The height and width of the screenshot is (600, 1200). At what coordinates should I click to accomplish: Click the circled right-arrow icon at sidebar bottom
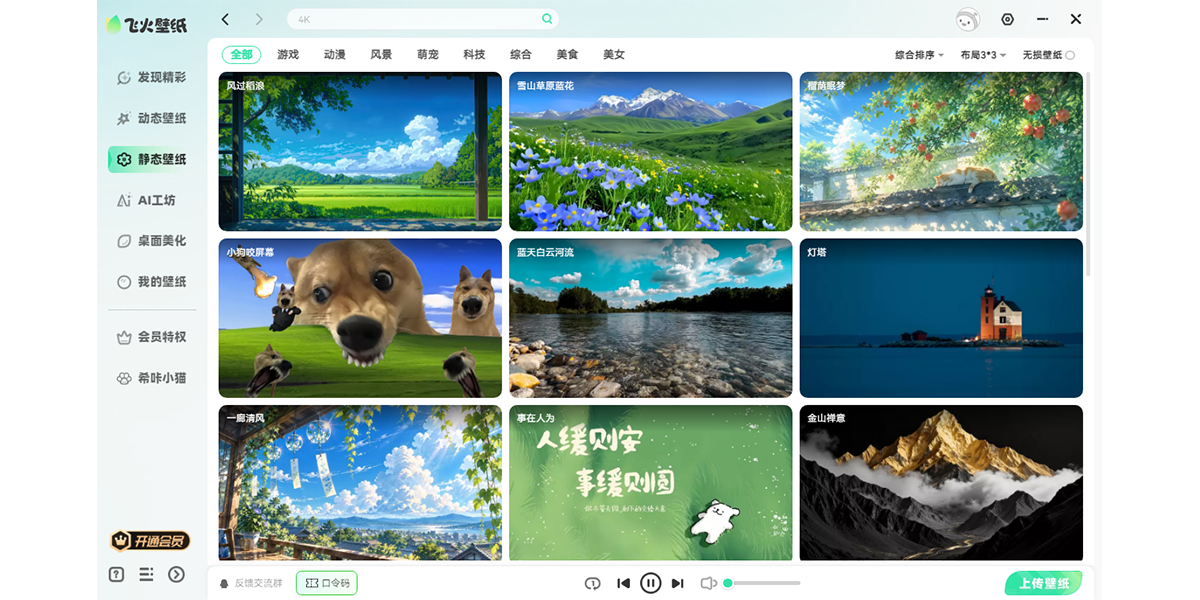pyautogui.click(x=177, y=574)
